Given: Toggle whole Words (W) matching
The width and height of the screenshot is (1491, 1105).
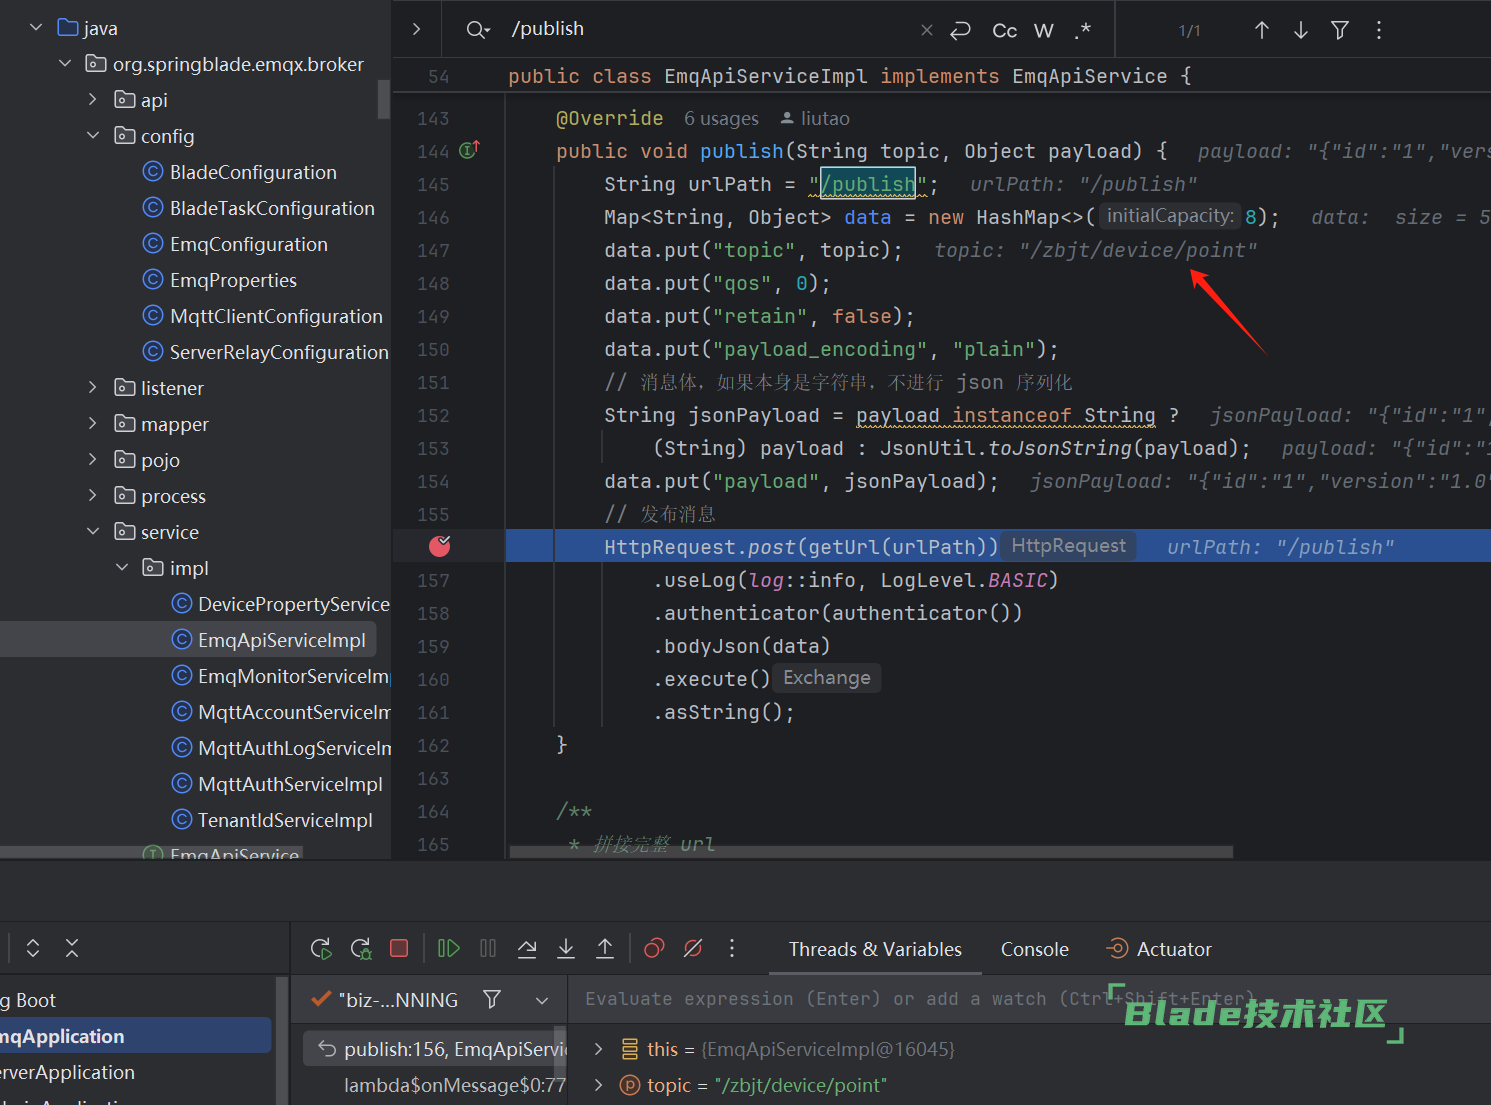Looking at the screenshot, I should (1044, 31).
